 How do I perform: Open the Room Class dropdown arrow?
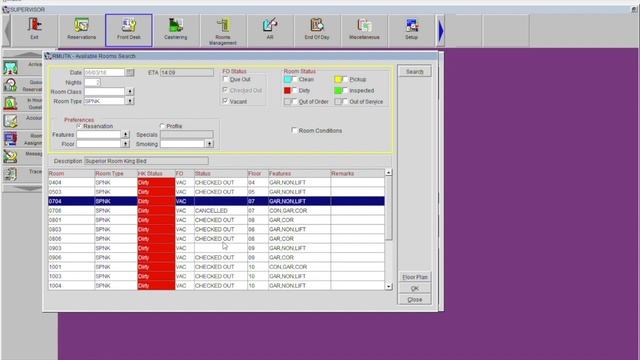tap(130, 91)
